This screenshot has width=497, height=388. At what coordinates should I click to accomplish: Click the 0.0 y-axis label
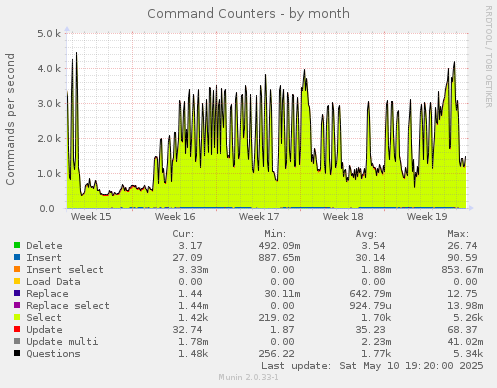[47, 209]
